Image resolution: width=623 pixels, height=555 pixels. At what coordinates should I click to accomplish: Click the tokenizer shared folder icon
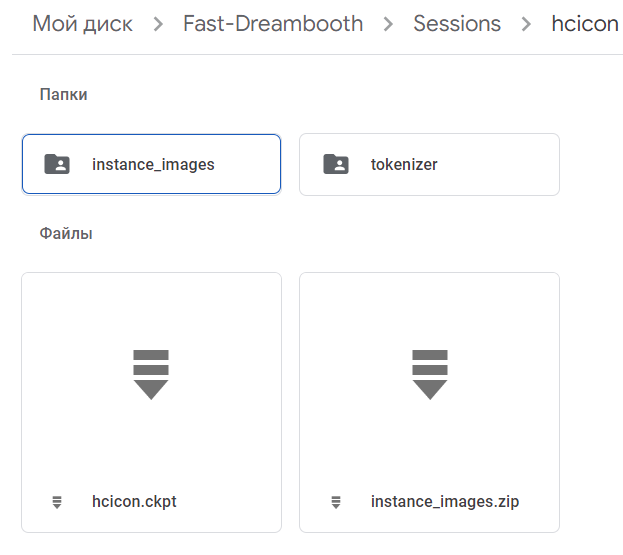[x=336, y=164]
